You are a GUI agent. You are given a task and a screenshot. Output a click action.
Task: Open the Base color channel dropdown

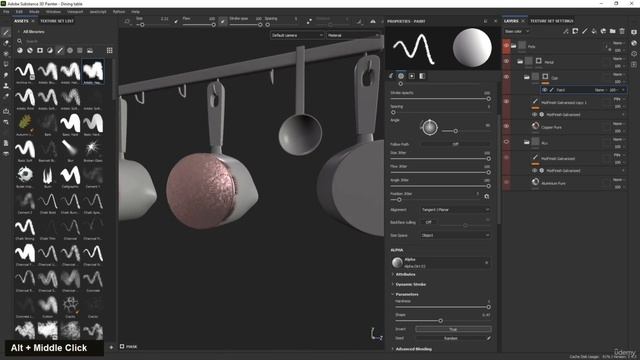pos(517,31)
